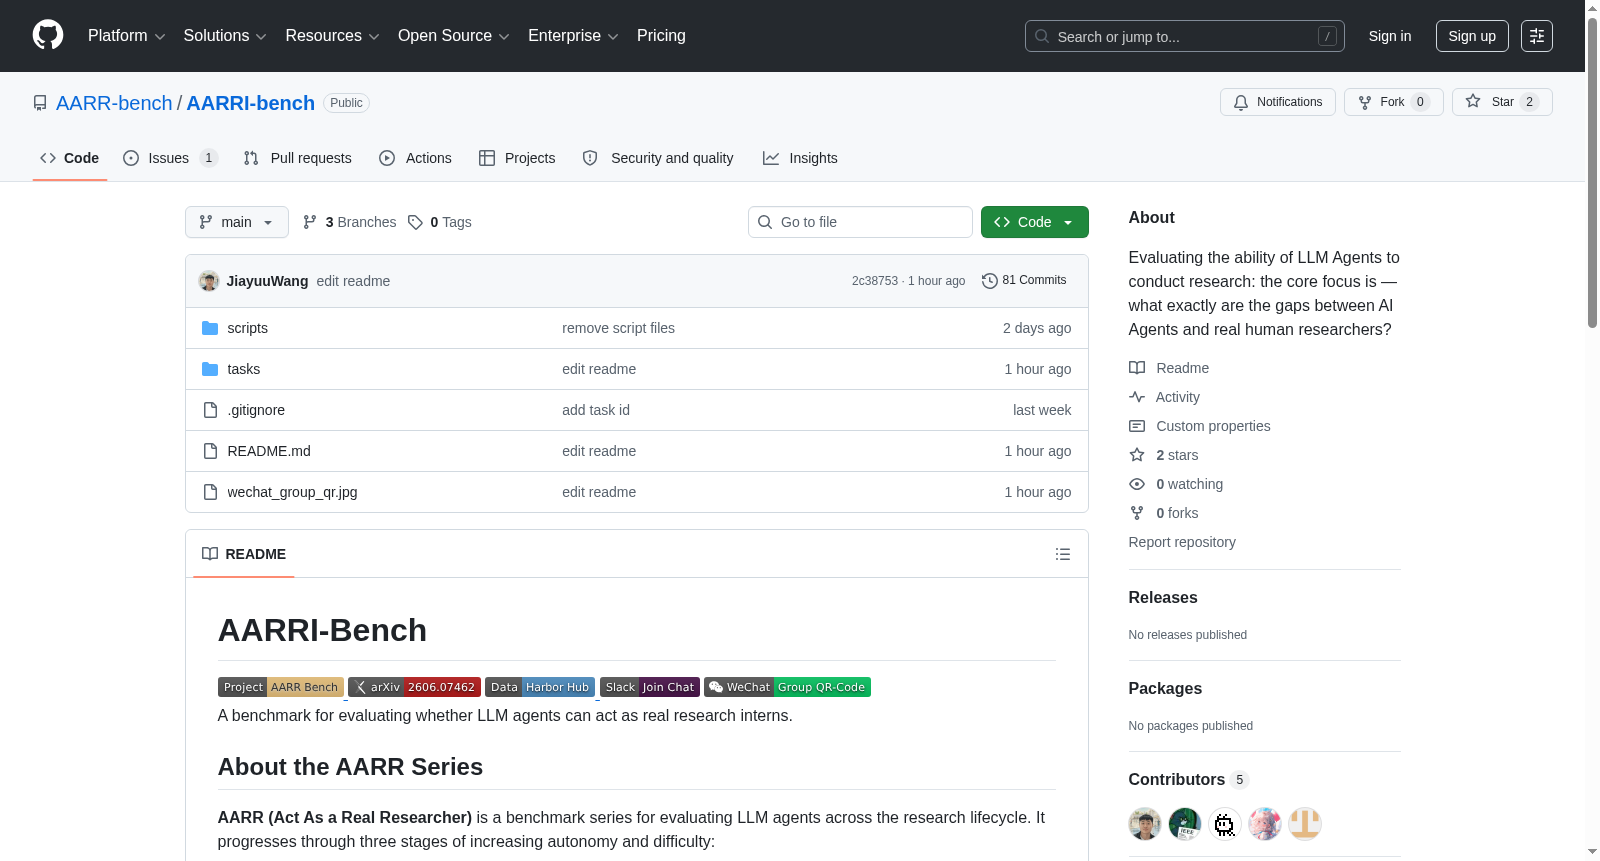
Task: Click the .gitignore file icon
Action: [x=210, y=410]
